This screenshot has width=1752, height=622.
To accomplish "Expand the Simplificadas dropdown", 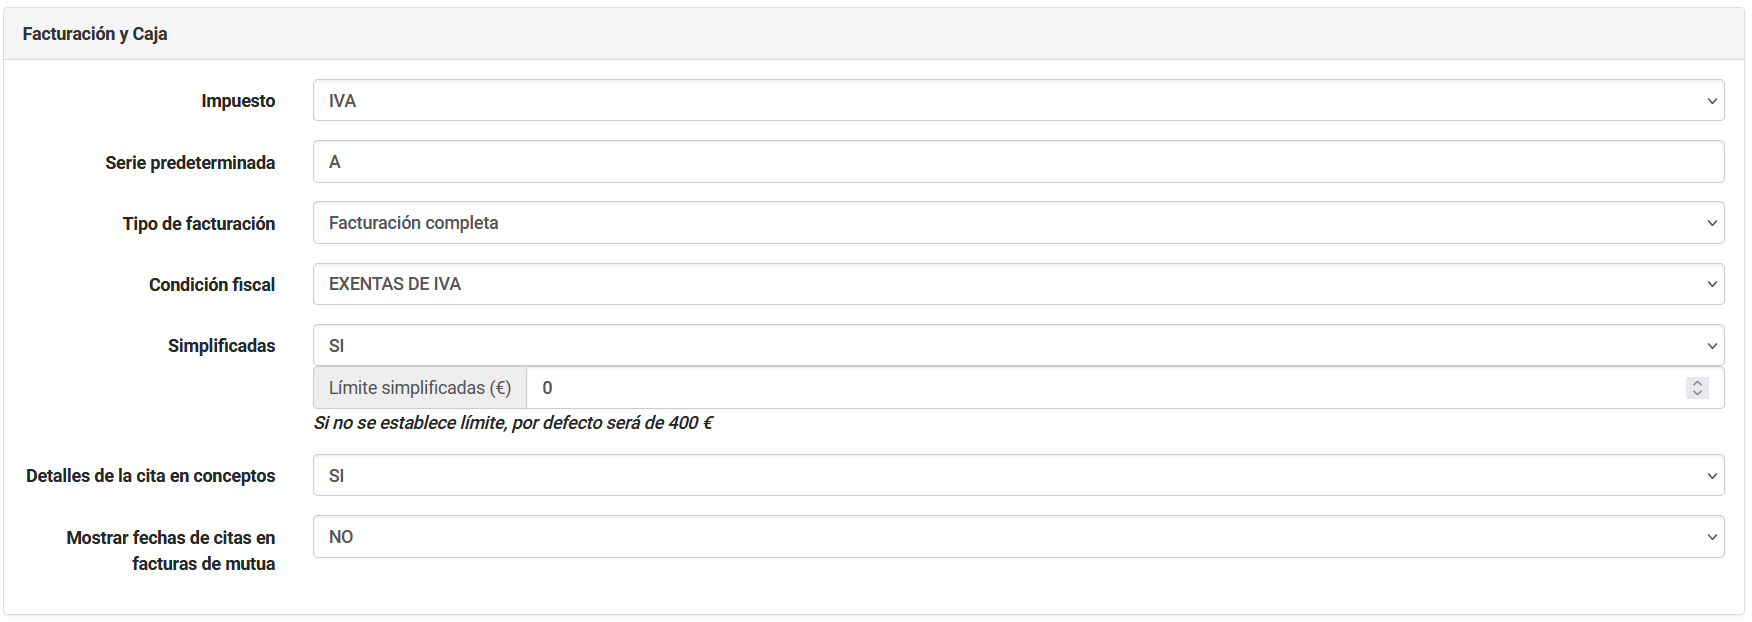I will click(x=1018, y=346).
